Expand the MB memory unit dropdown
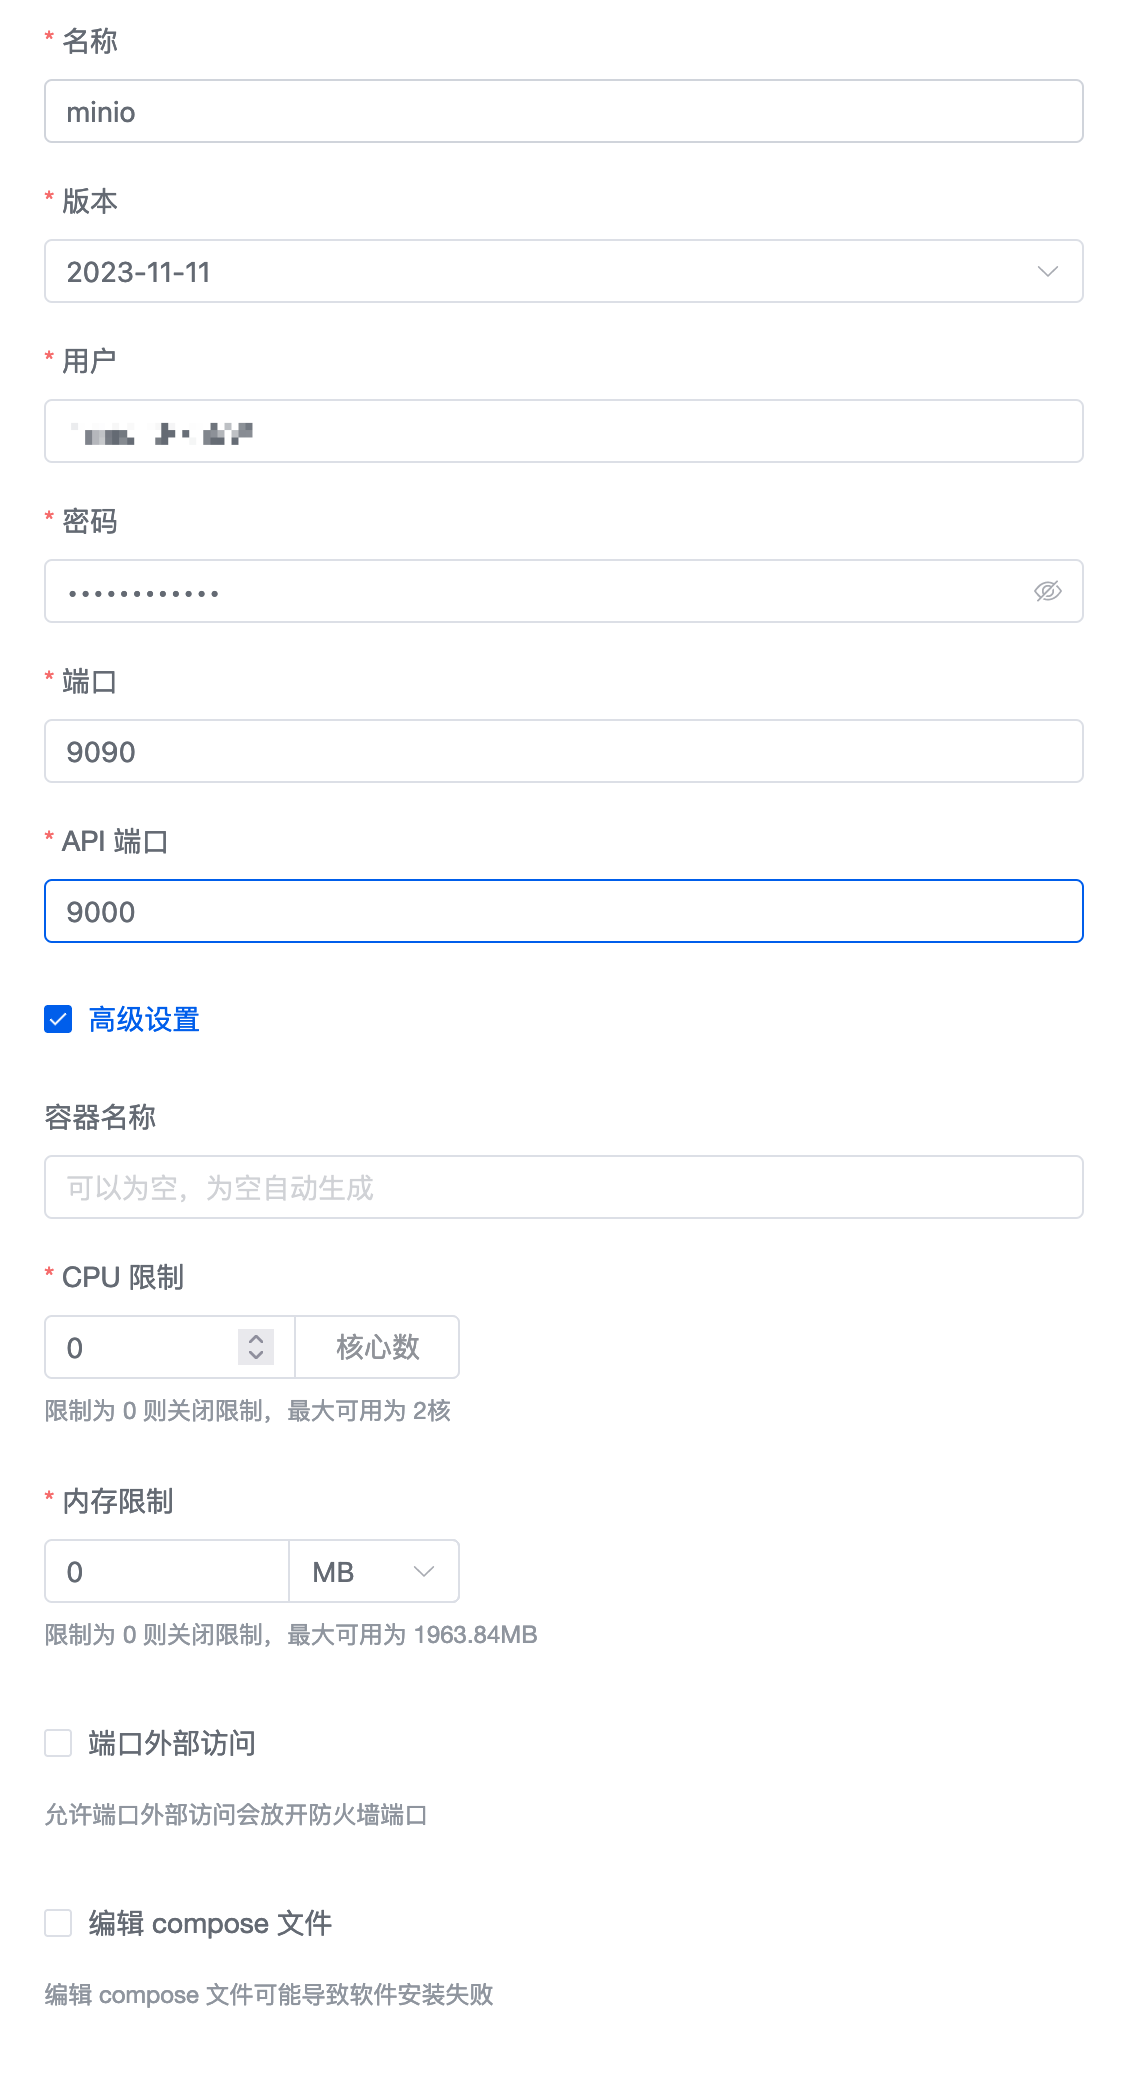Screen dimensions: 1122x2098 coord(373,1571)
